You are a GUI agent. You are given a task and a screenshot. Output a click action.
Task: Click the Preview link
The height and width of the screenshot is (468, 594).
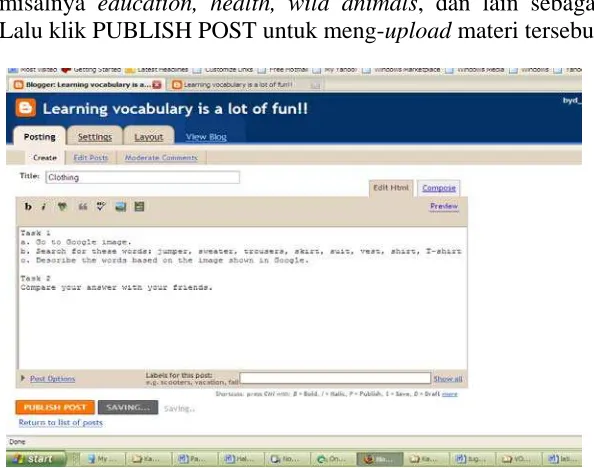[x=444, y=206]
